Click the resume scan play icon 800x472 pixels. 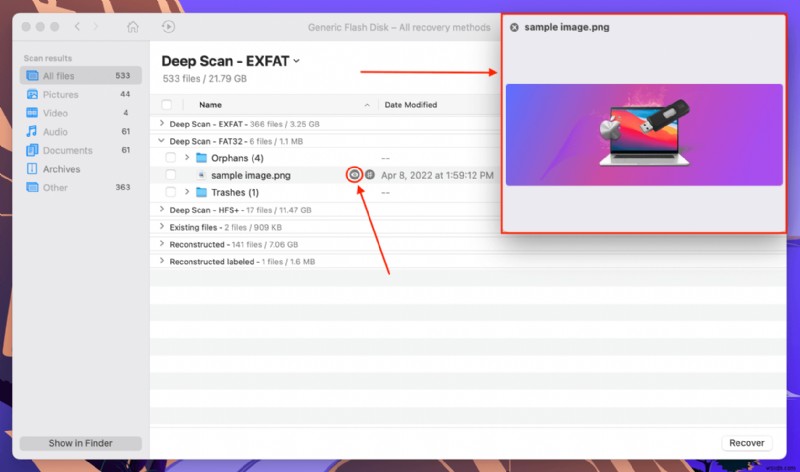168,27
